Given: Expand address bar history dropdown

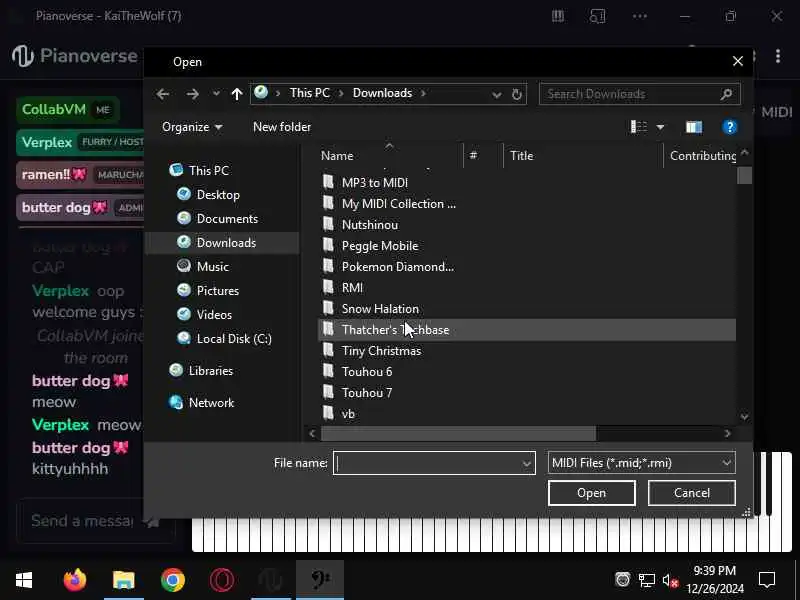Looking at the screenshot, I should (x=496, y=94).
